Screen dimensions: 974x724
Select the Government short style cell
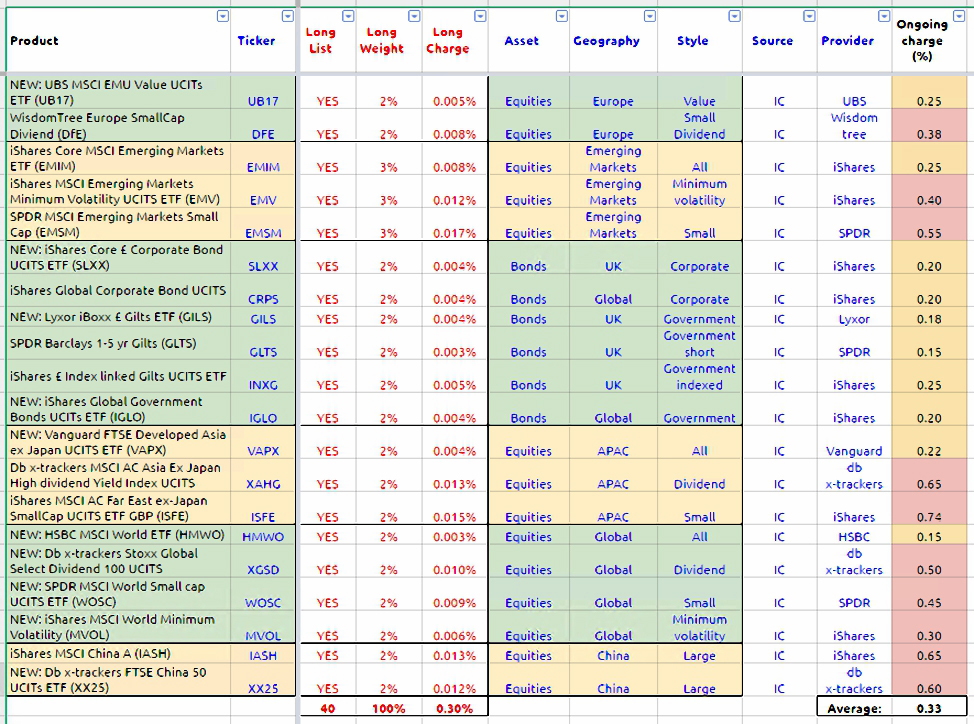click(699, 343)
